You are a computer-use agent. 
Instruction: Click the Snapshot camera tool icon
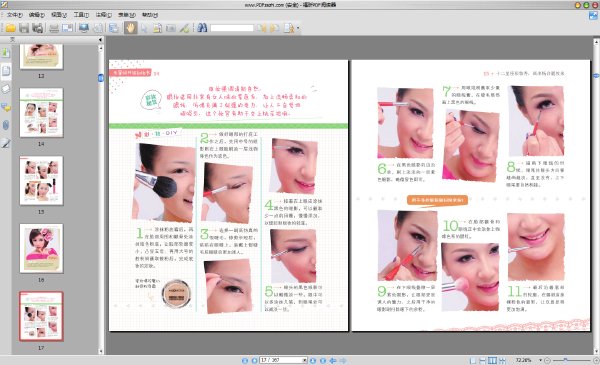(171, 28)
